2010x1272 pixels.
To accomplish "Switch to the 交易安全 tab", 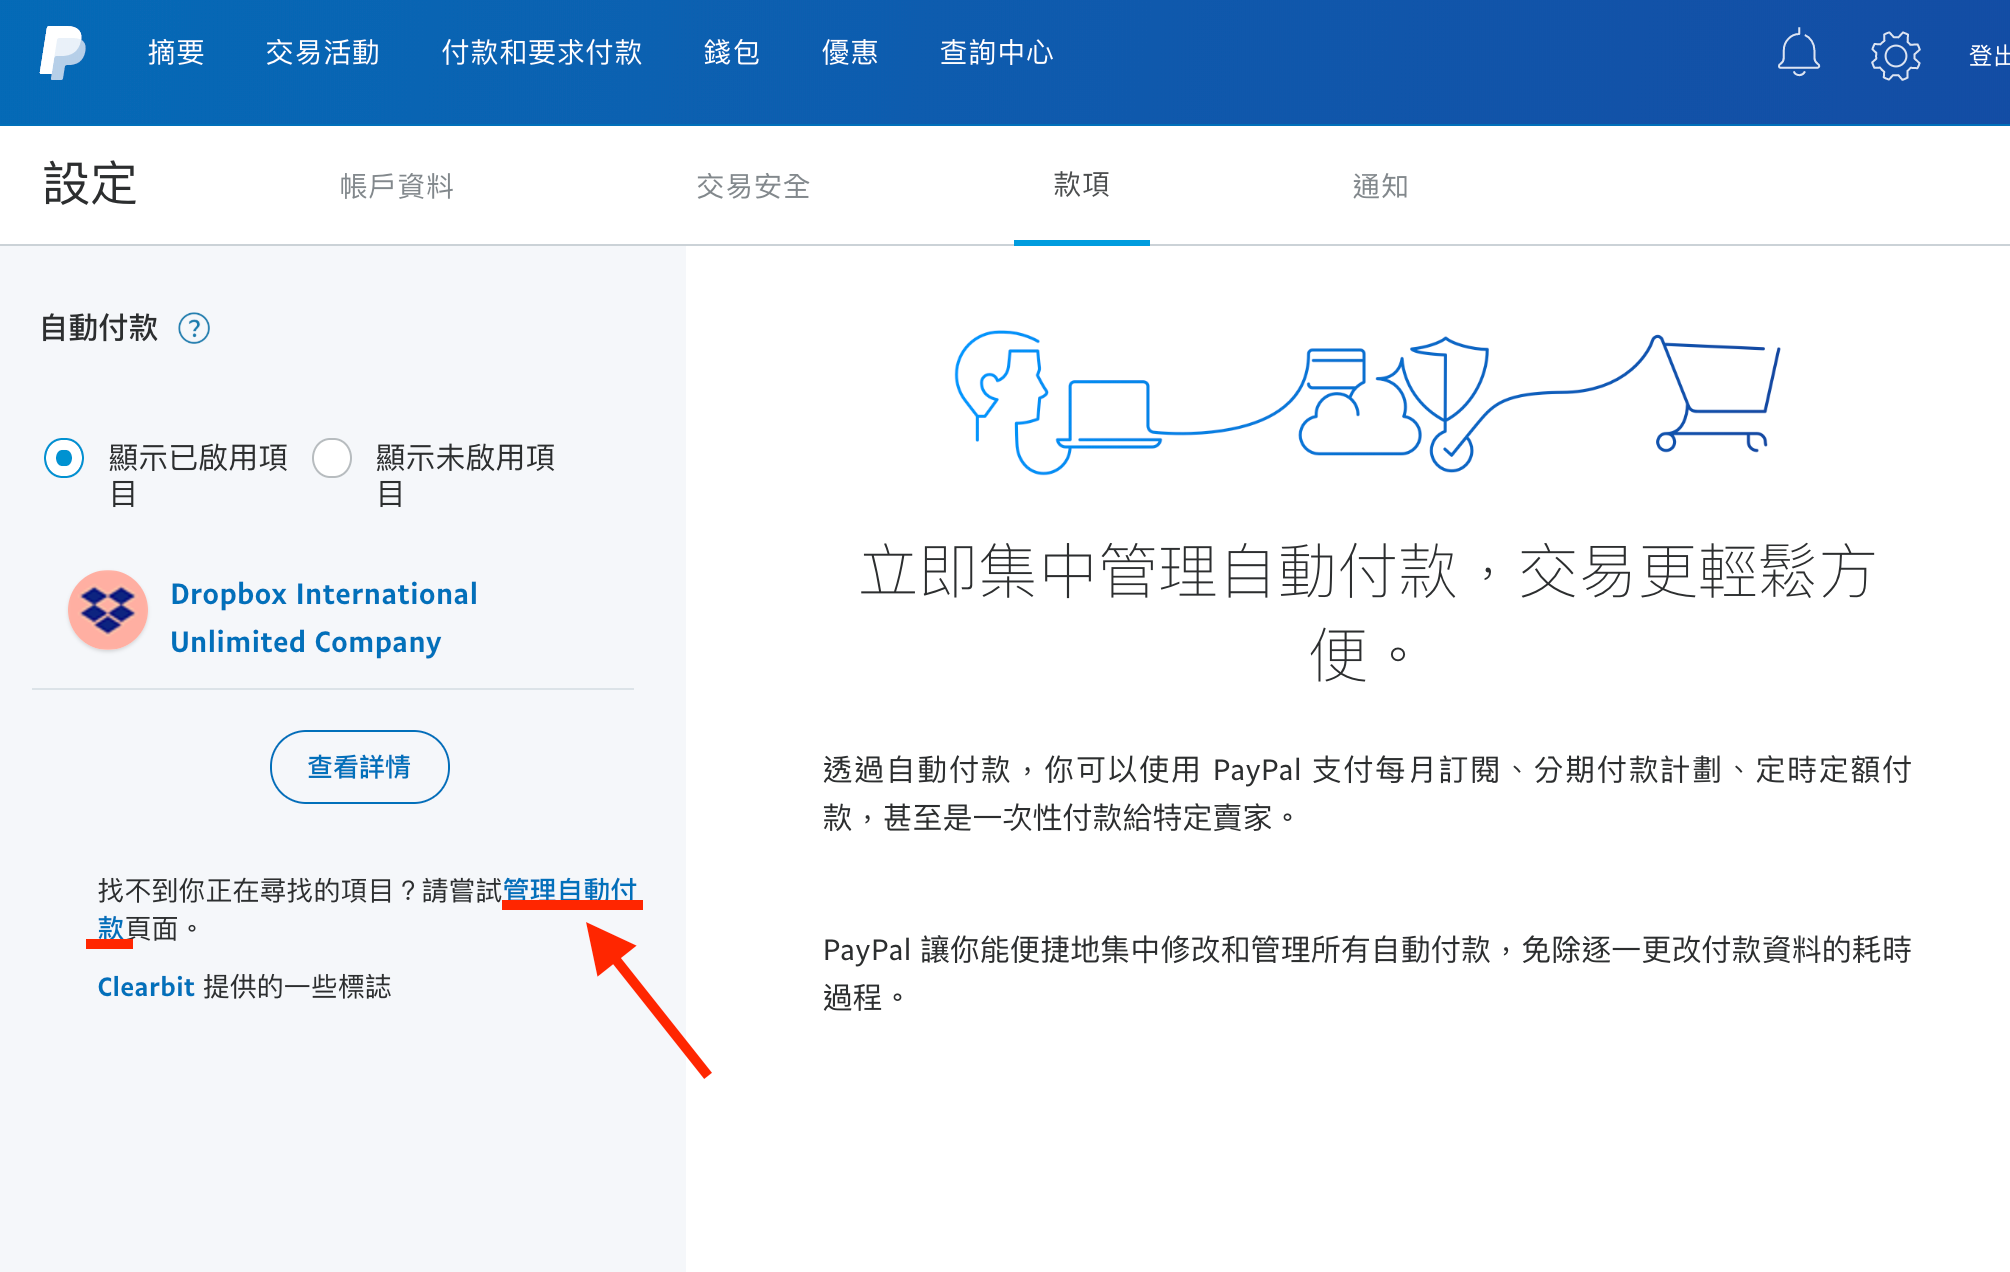I will [752, 186].
